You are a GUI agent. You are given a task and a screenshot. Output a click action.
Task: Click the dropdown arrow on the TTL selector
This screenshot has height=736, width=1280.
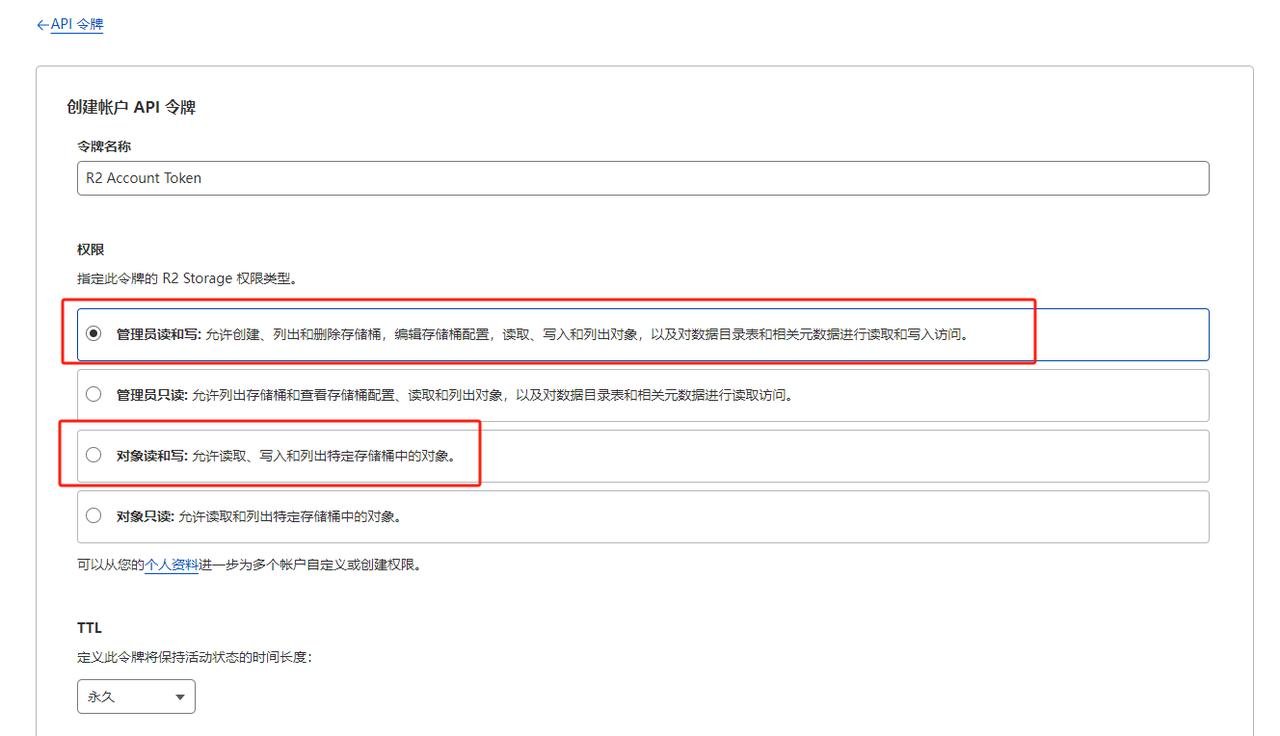(180, 696)
